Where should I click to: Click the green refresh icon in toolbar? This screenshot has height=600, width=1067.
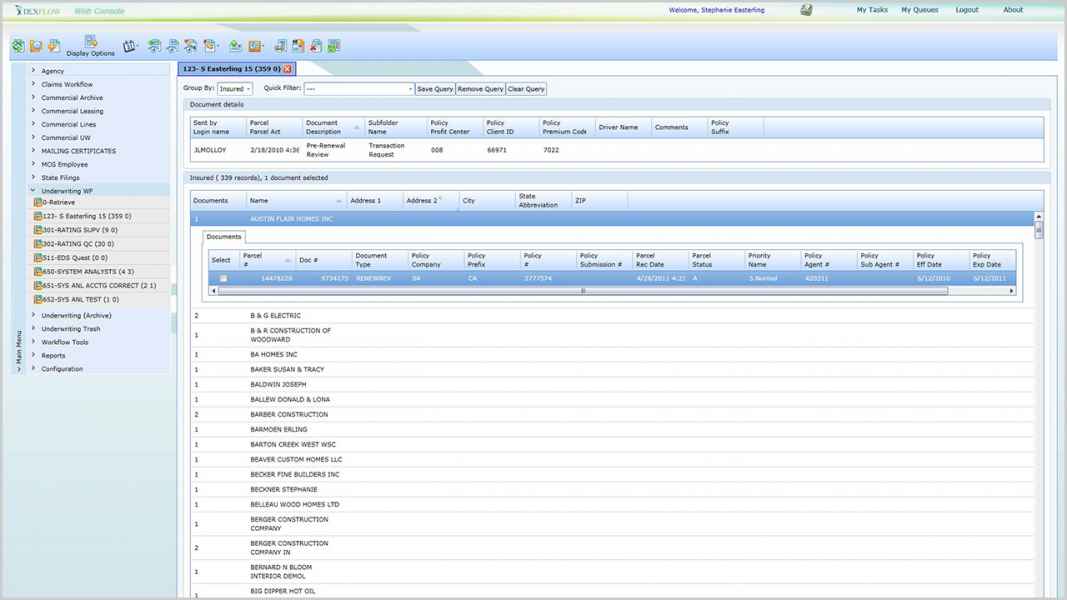pos(18,46)
